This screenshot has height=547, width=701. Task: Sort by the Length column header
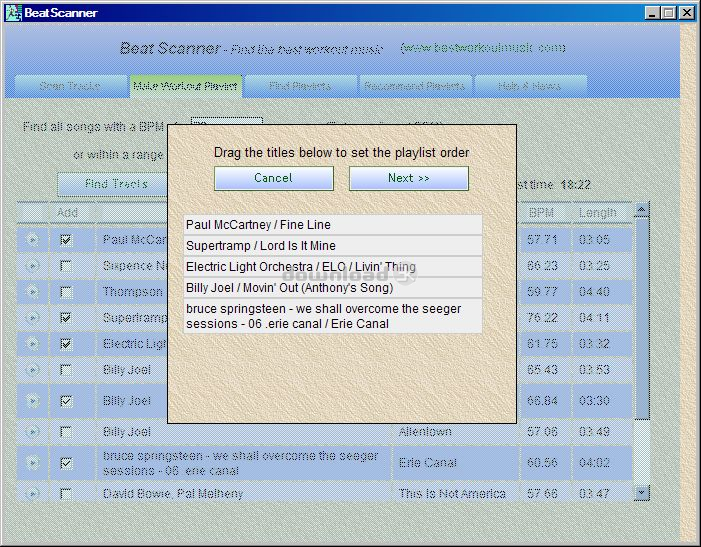(602, 213)
